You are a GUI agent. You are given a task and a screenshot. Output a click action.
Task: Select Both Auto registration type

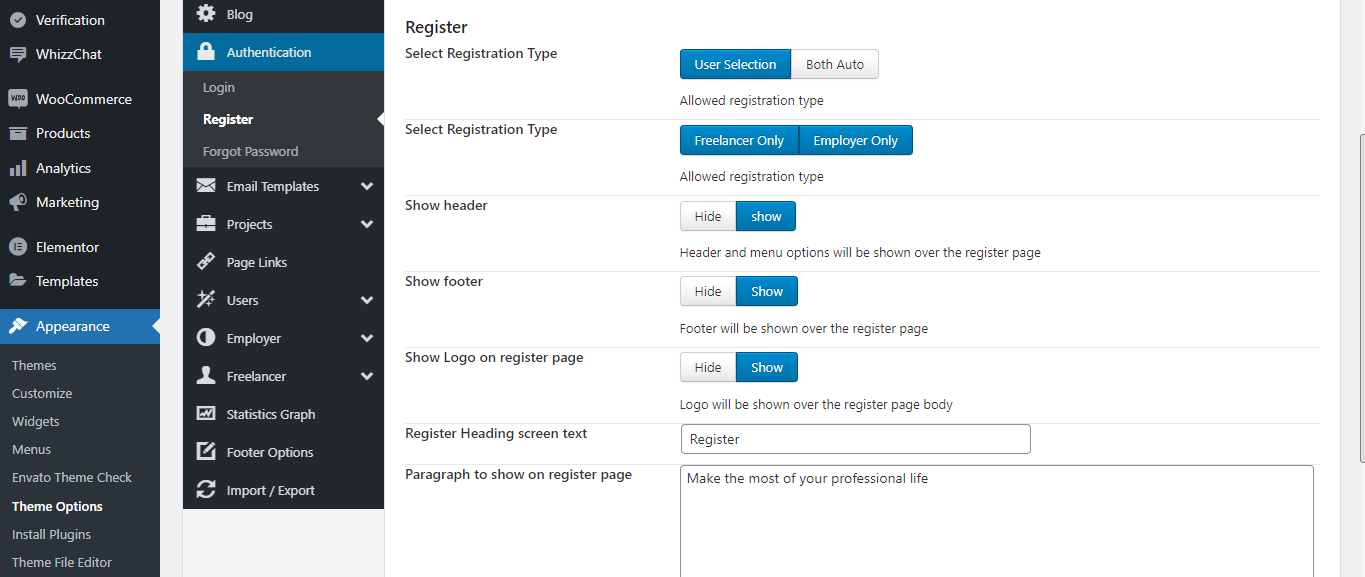point(835,64)
